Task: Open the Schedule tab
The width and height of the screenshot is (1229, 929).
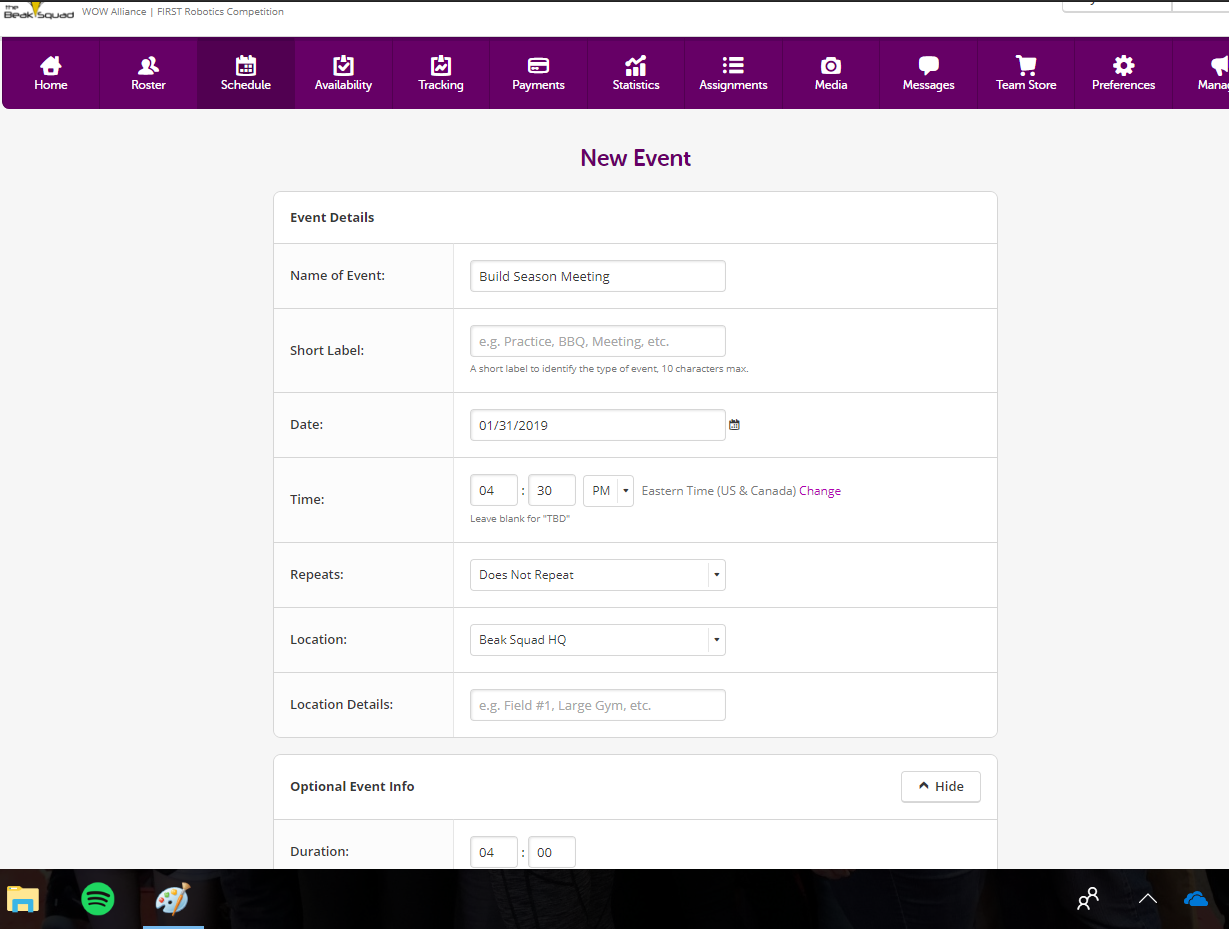Action: (246, 73)
